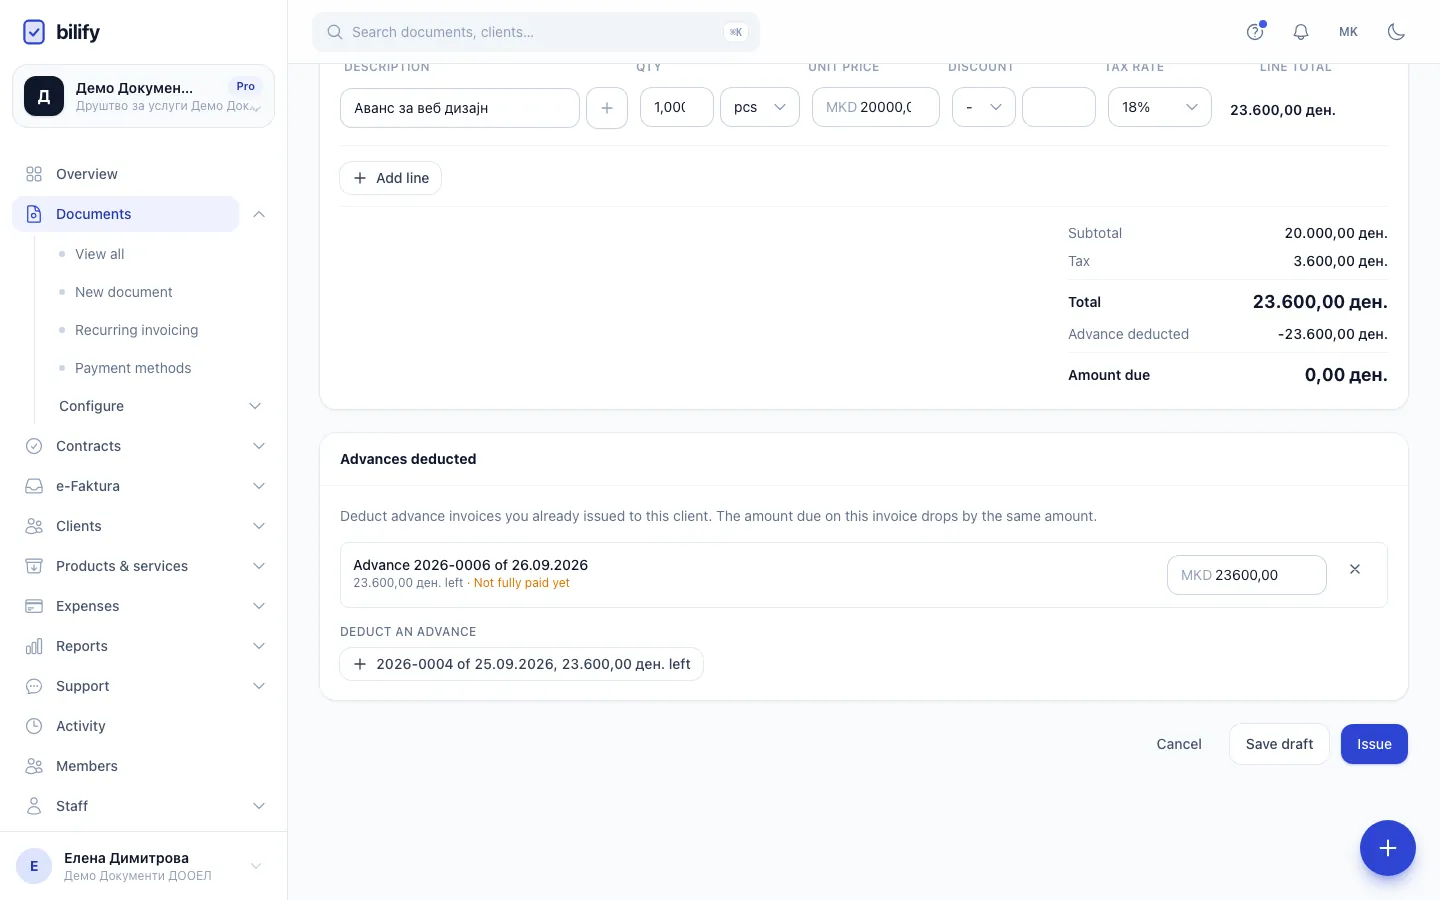Image resolution: width=1440 pixels, height=900 pixels.
Task: Edit the line description field
Action: (460, 108)
